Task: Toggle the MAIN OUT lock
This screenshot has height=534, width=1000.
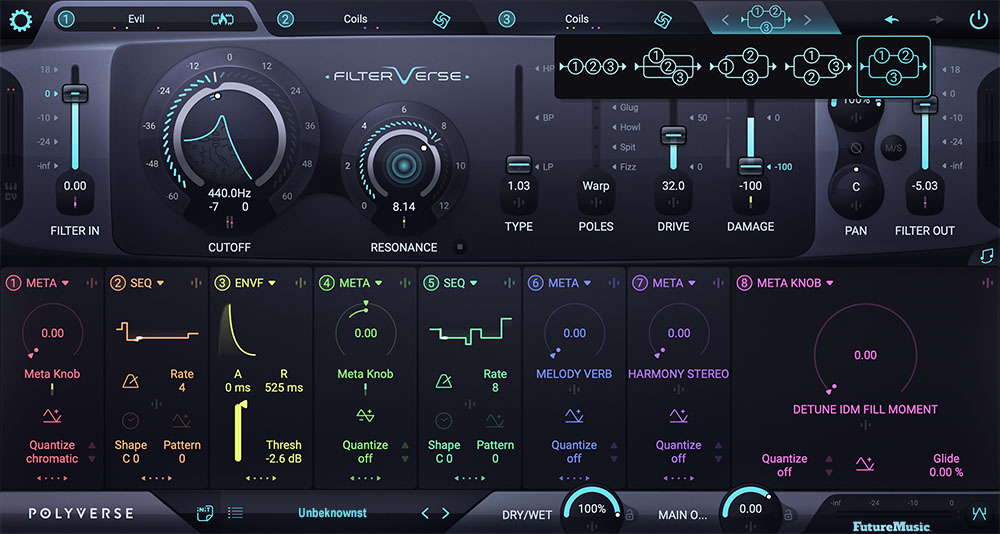Action: click(788, 514)
